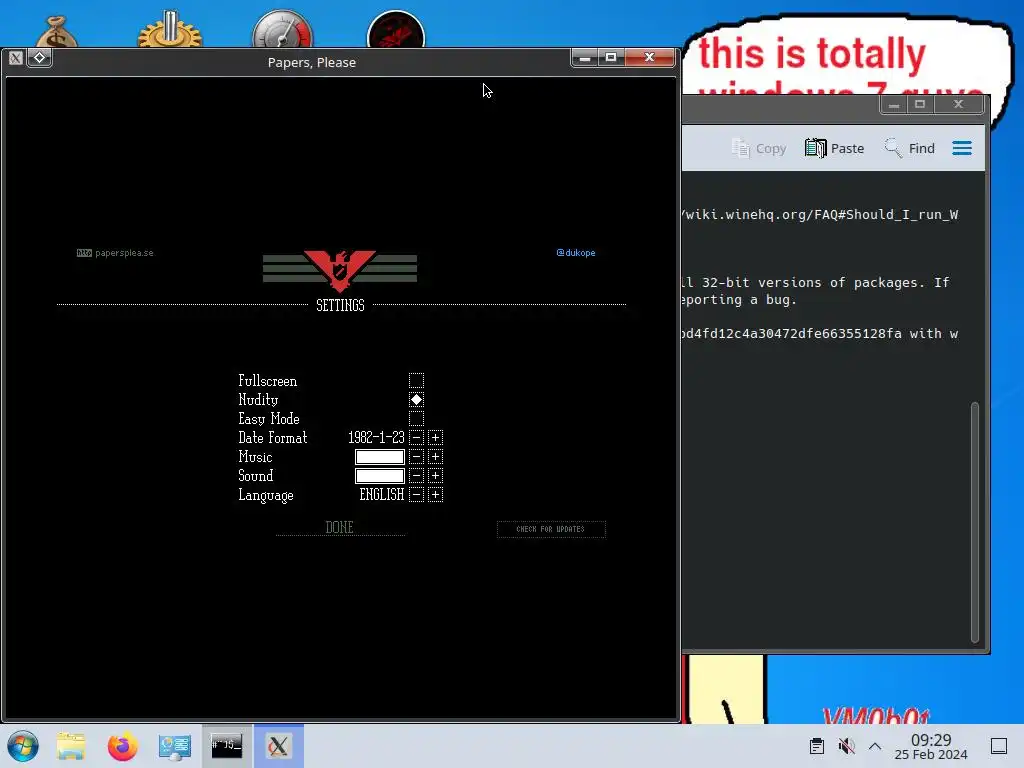
Task: Open money bag desktop icon
Action: 57,31
